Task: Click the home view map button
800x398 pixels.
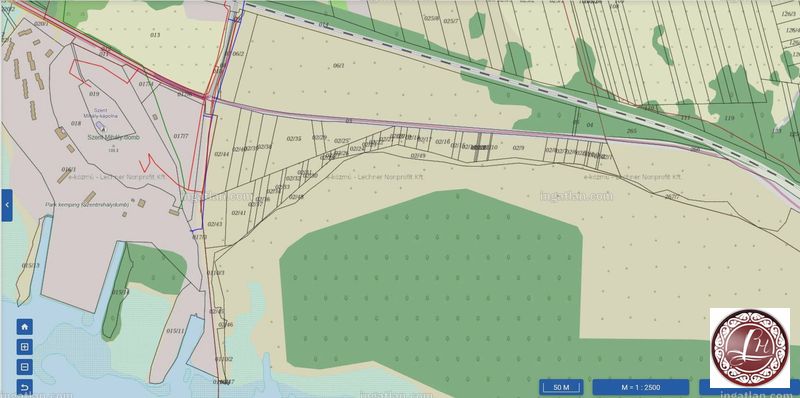Action: [x=24, y=327]
